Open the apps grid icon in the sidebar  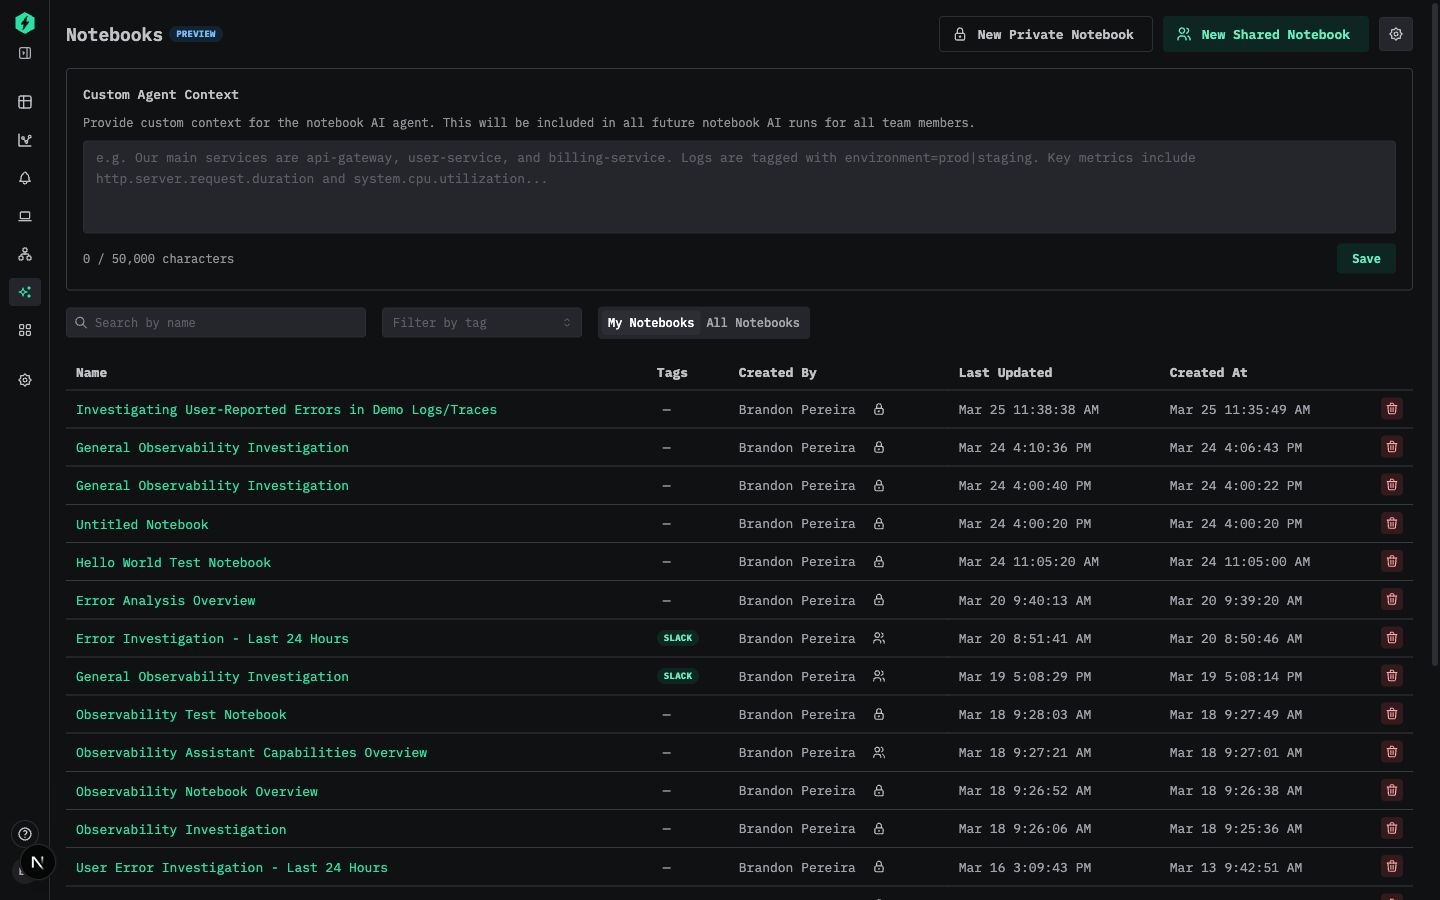pos(25,330)
